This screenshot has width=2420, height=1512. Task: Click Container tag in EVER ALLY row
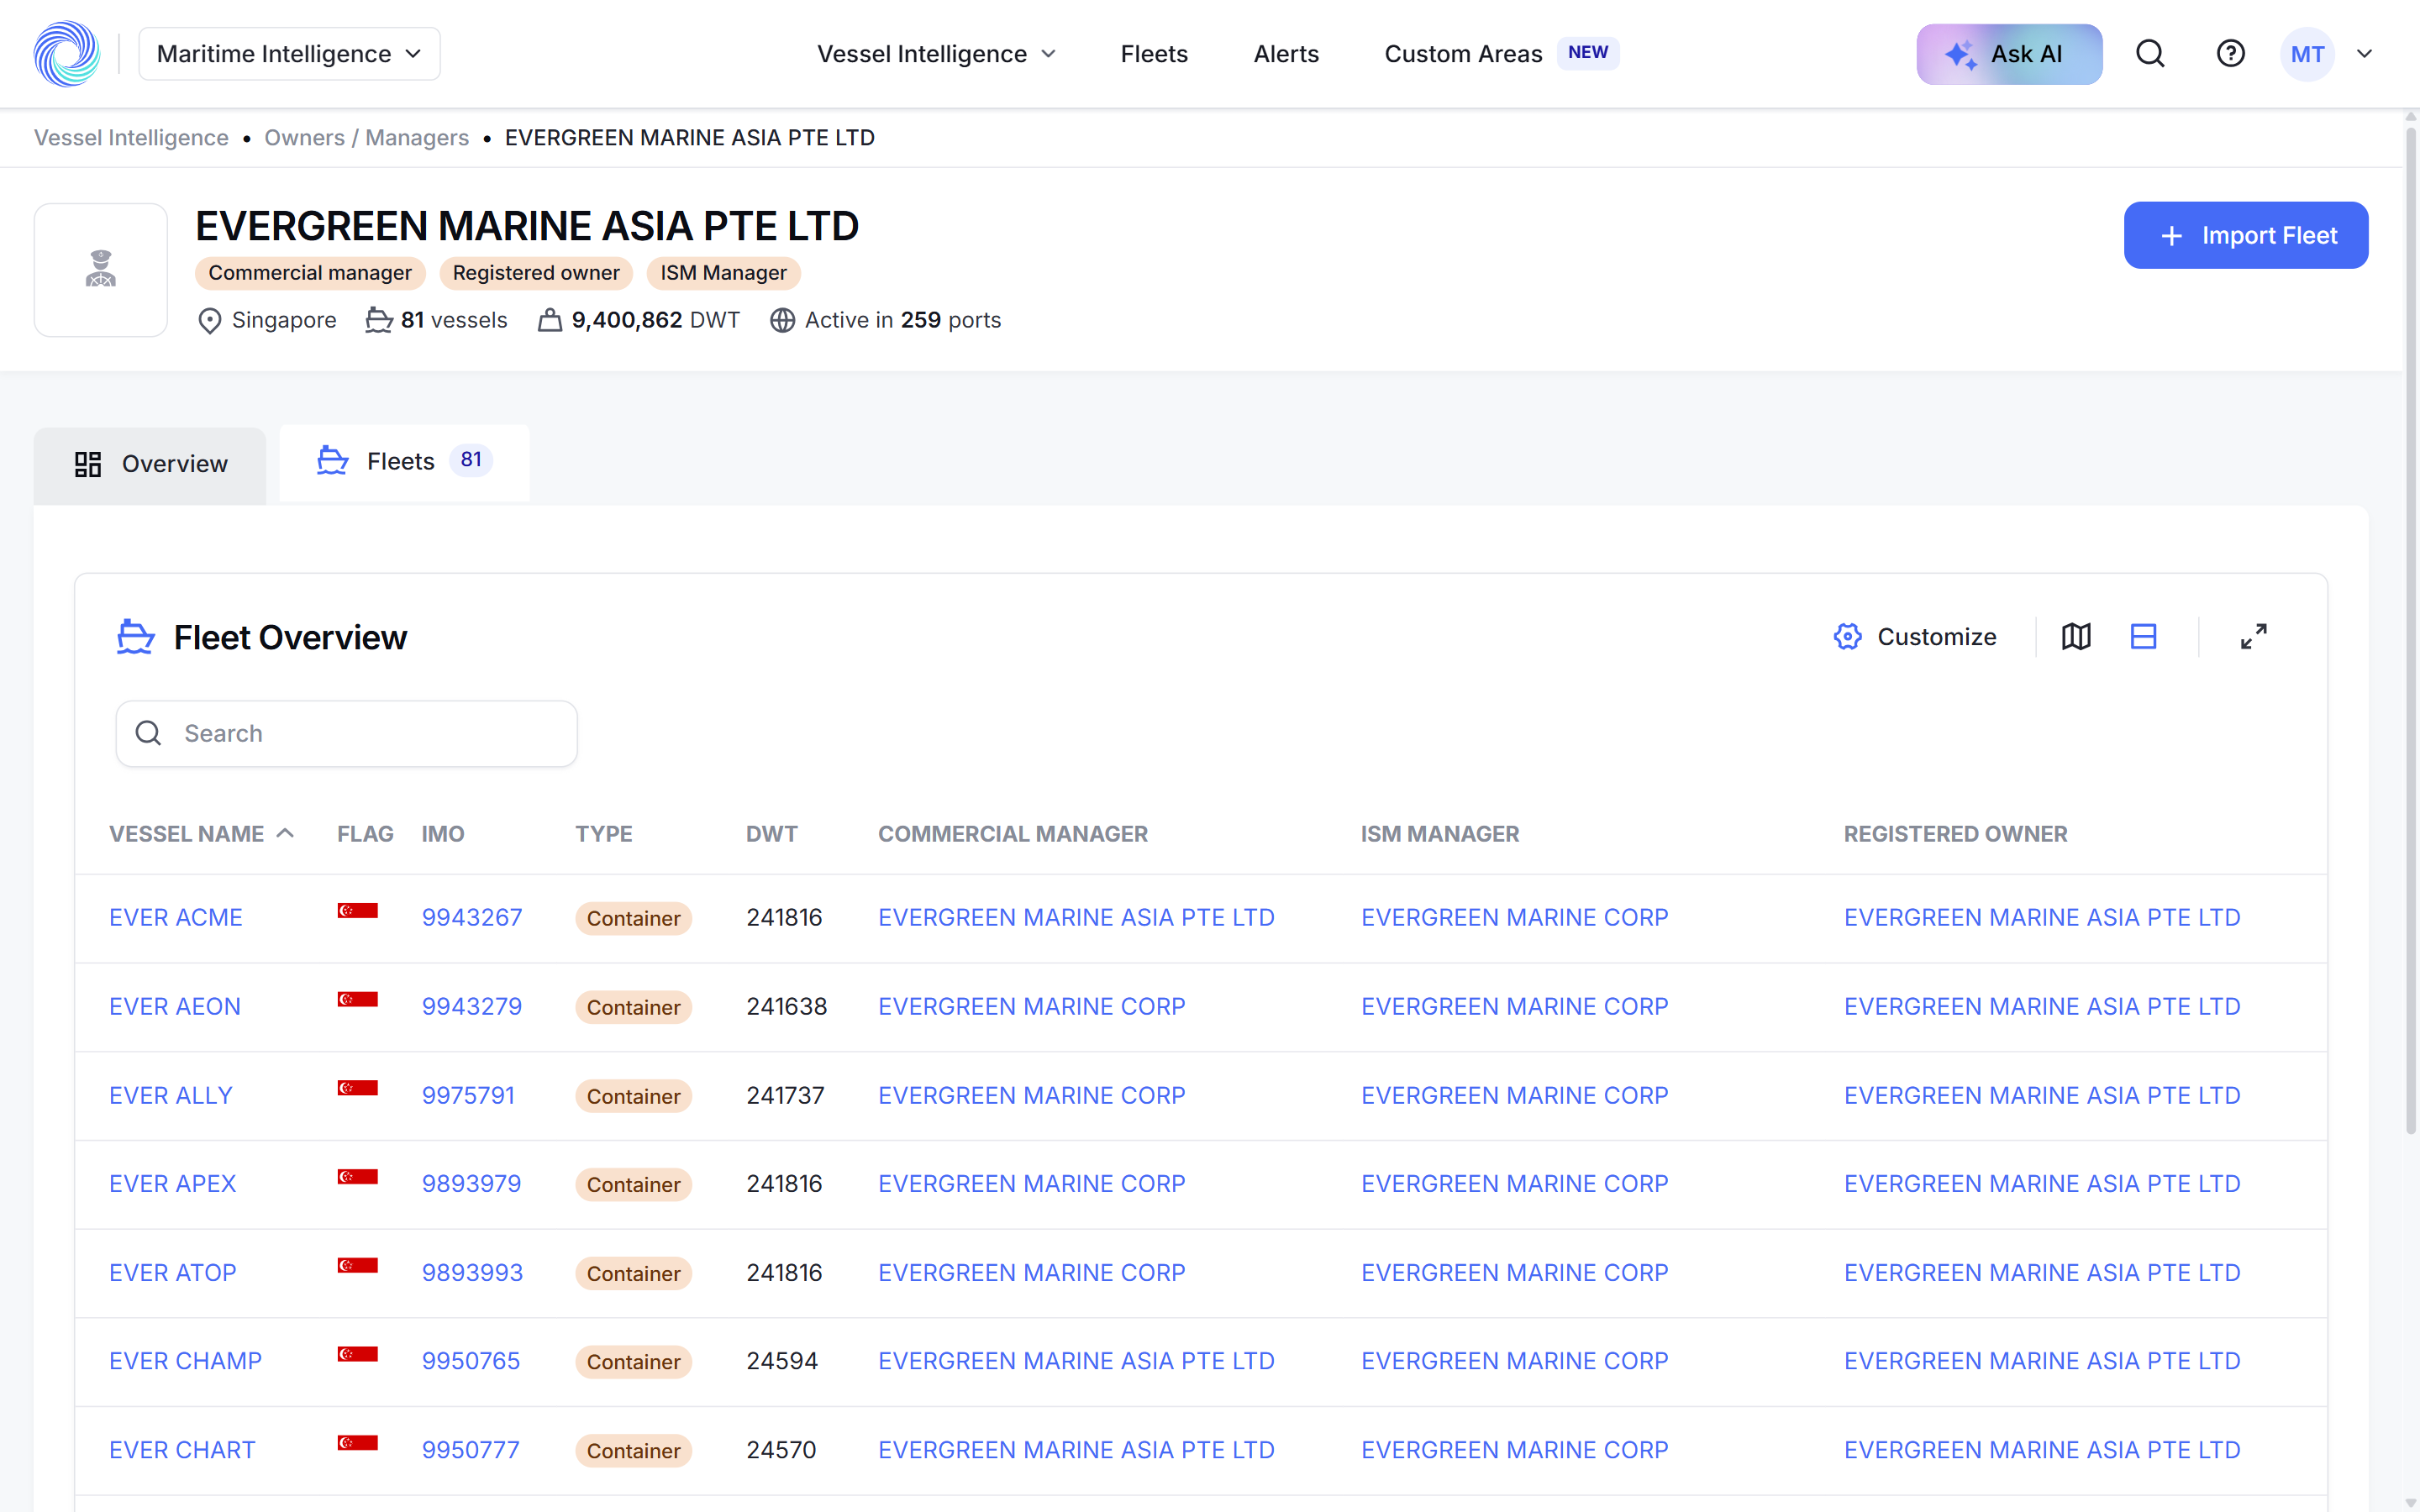tap(633, 1096)
